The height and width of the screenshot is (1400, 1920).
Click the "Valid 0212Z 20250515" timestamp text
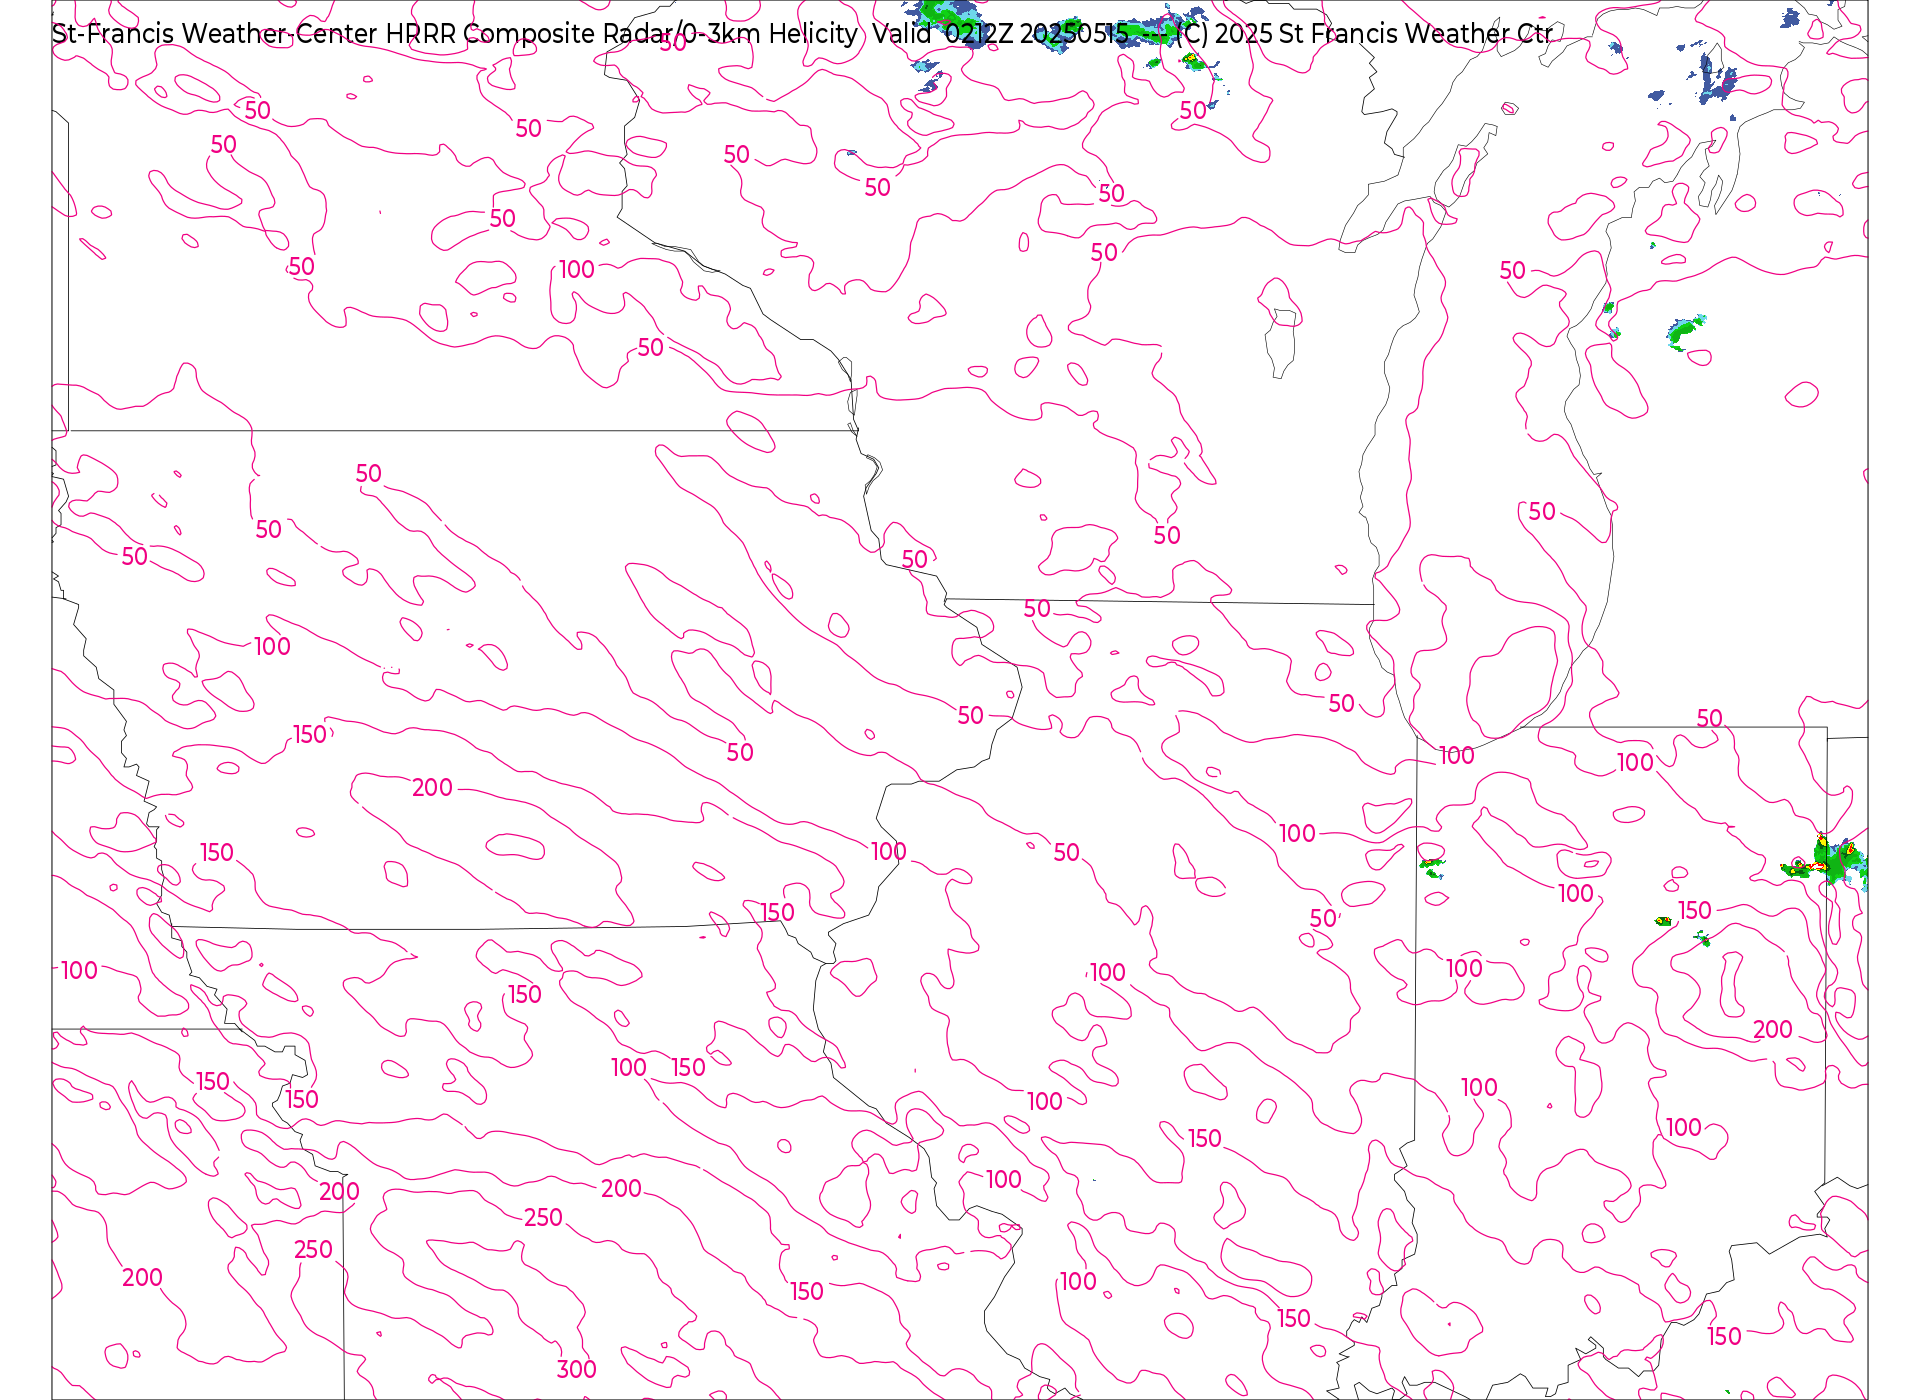[1000, 34]
